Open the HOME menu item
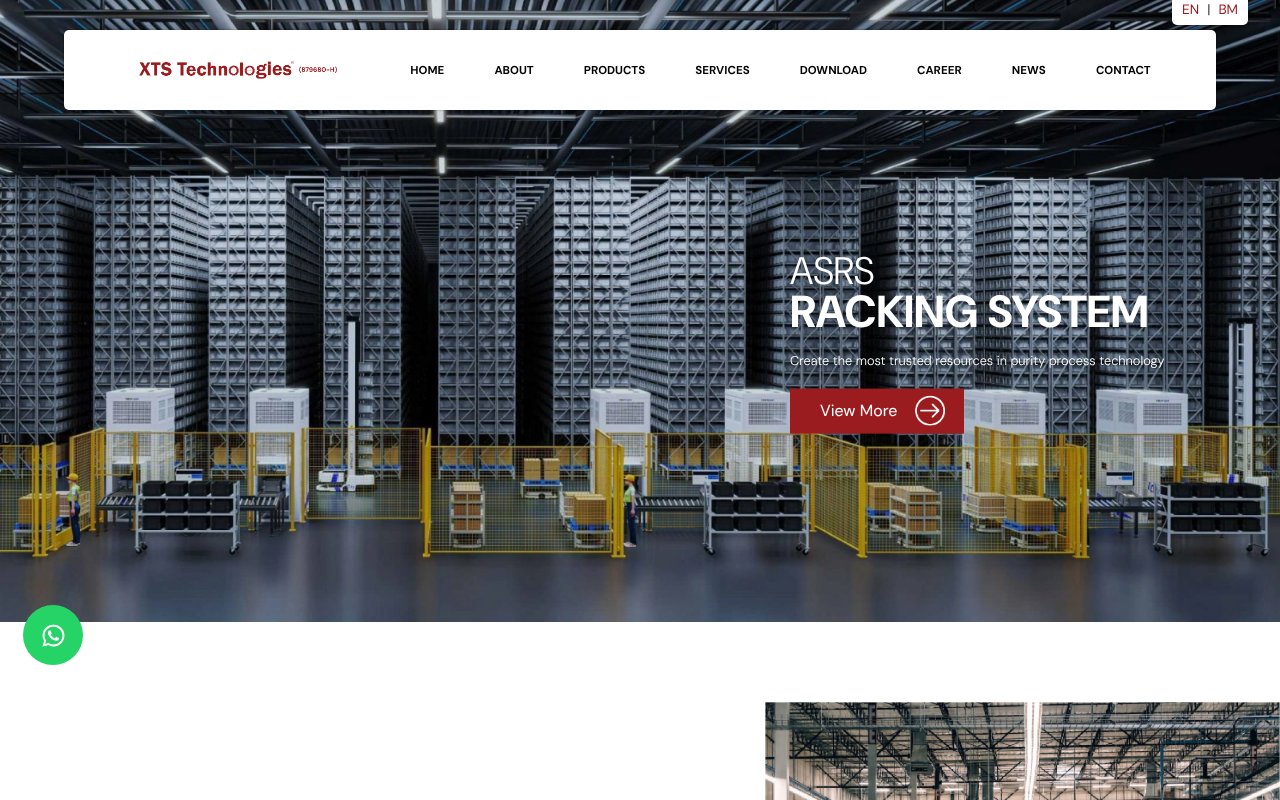 [427, 70]
